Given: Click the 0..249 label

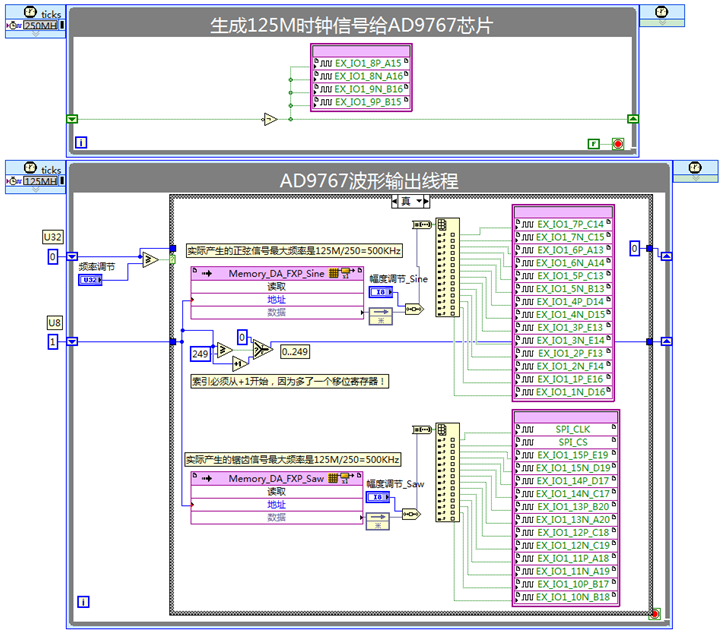Looking at the screenshot, I should click(295, 352).
